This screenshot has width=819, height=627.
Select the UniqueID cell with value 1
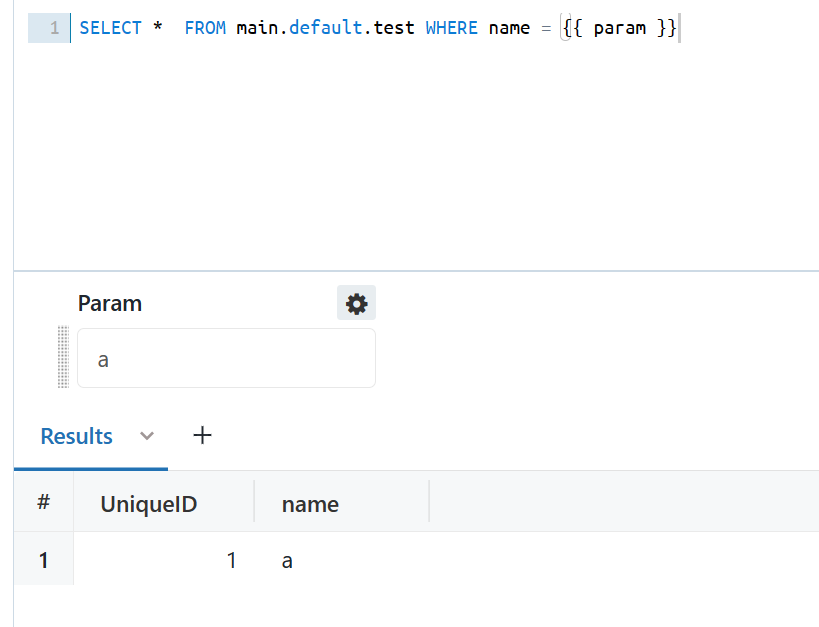(x=231, y=560)
